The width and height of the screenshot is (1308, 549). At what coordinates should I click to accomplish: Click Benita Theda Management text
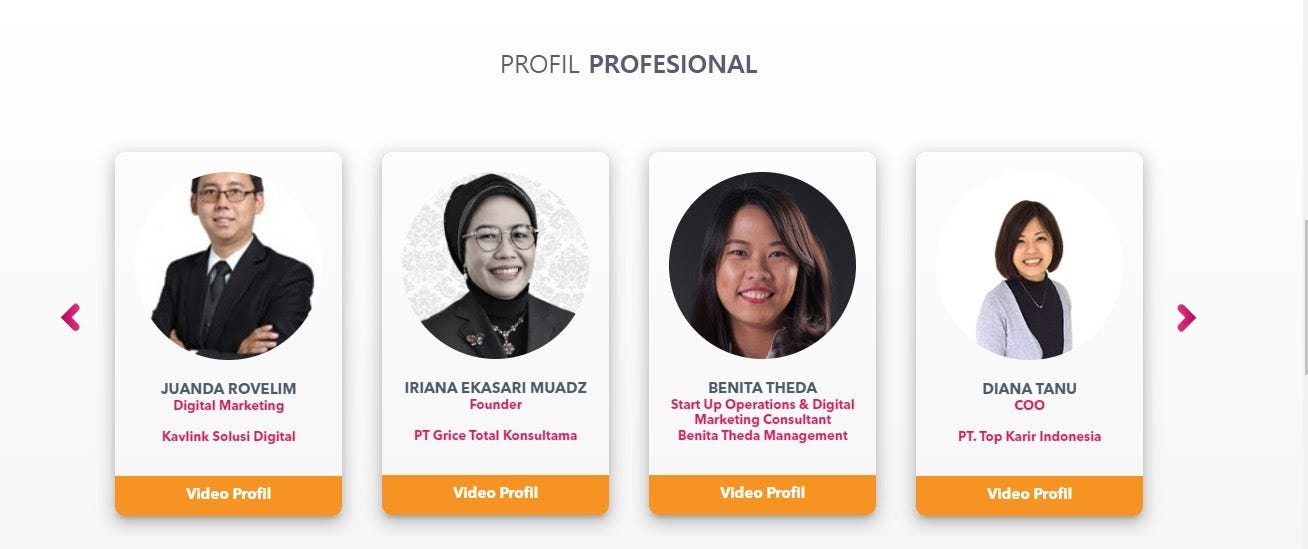tap(762, 435)
